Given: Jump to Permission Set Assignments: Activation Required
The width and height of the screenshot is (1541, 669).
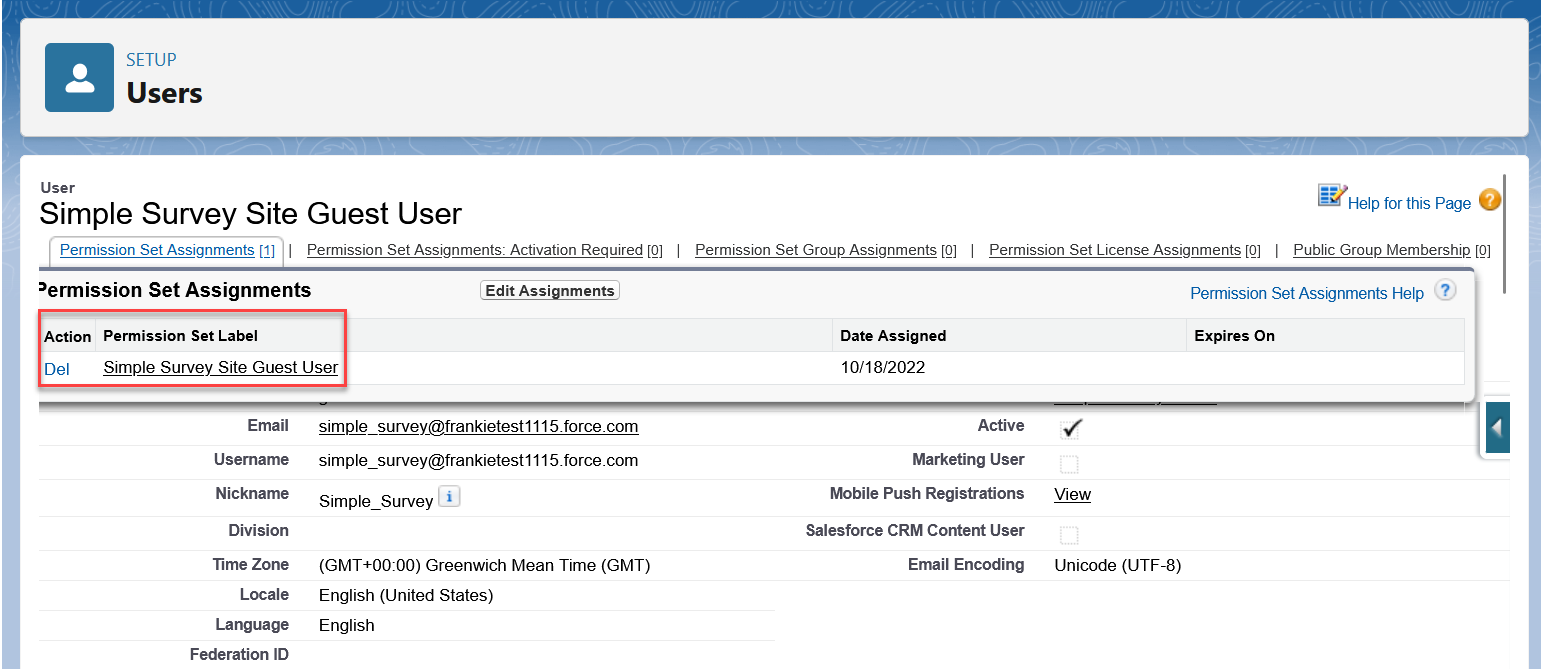Looking at the screenshot, I should pos(474,250).
